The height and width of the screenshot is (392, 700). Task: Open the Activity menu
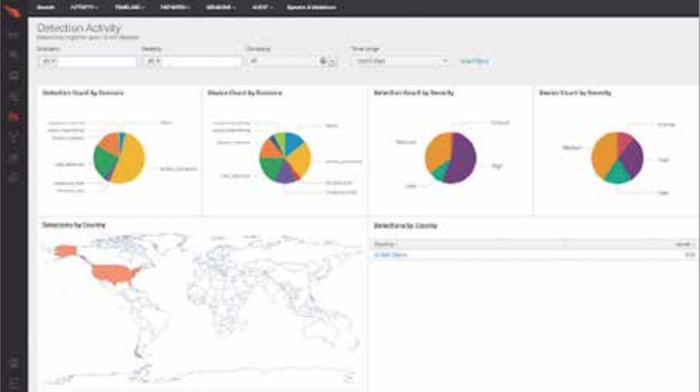[x=84, y=7]
